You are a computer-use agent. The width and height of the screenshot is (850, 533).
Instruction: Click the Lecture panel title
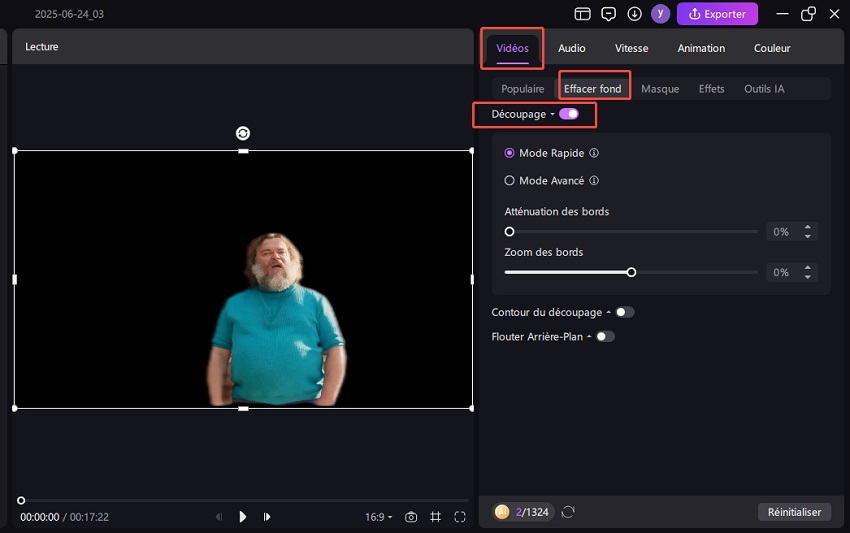point(42,47)
